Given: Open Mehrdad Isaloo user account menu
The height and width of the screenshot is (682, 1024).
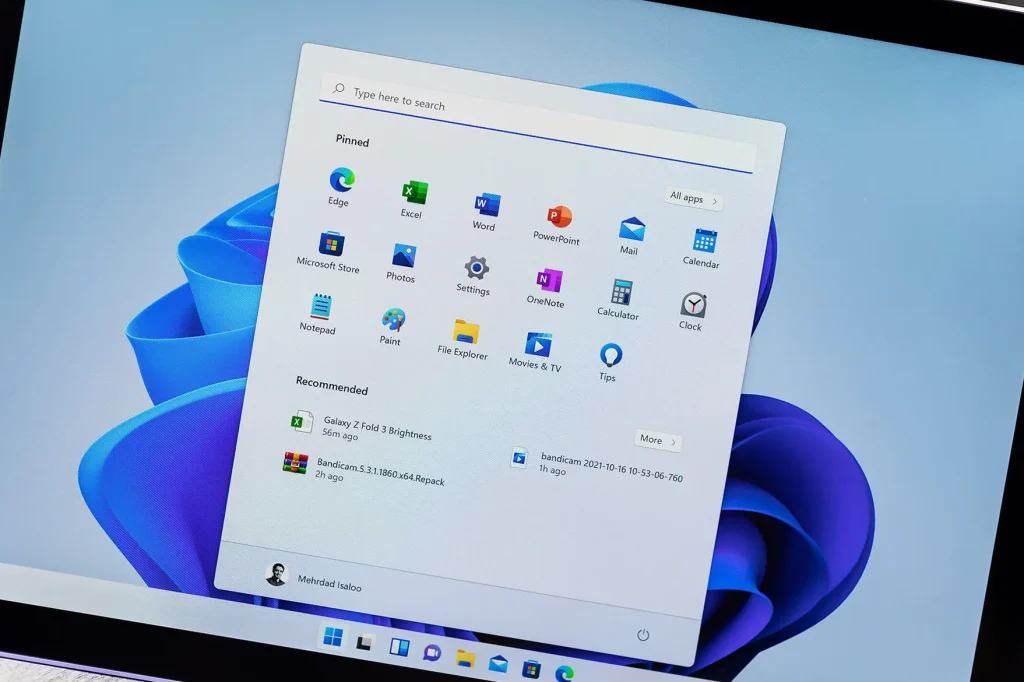Looking at the screenshot, I should tap(313, 578).
